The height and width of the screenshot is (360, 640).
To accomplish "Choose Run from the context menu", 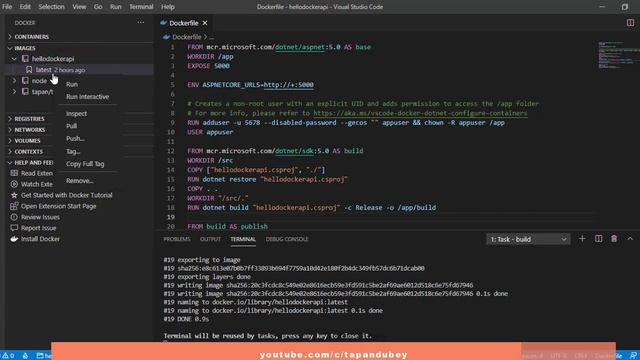I will 72,84.
